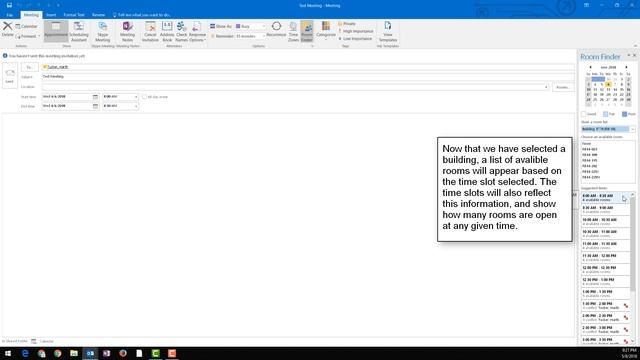Set High Importance flag
The image size is (640, 360).
point(356,31)
